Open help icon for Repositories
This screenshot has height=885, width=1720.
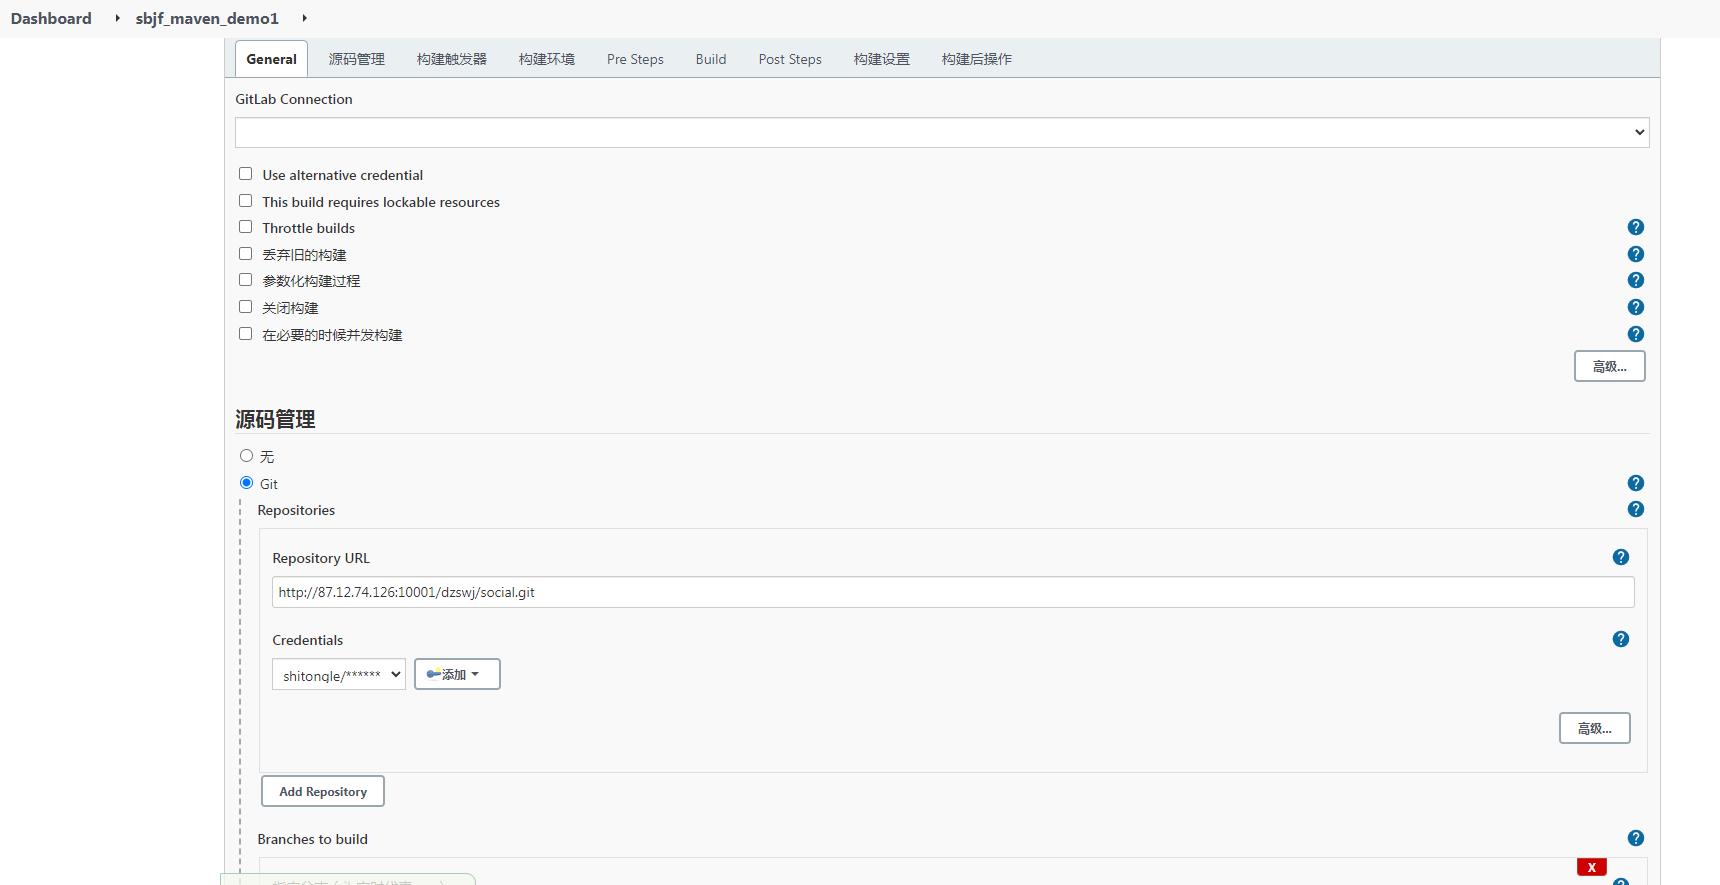1636,509
